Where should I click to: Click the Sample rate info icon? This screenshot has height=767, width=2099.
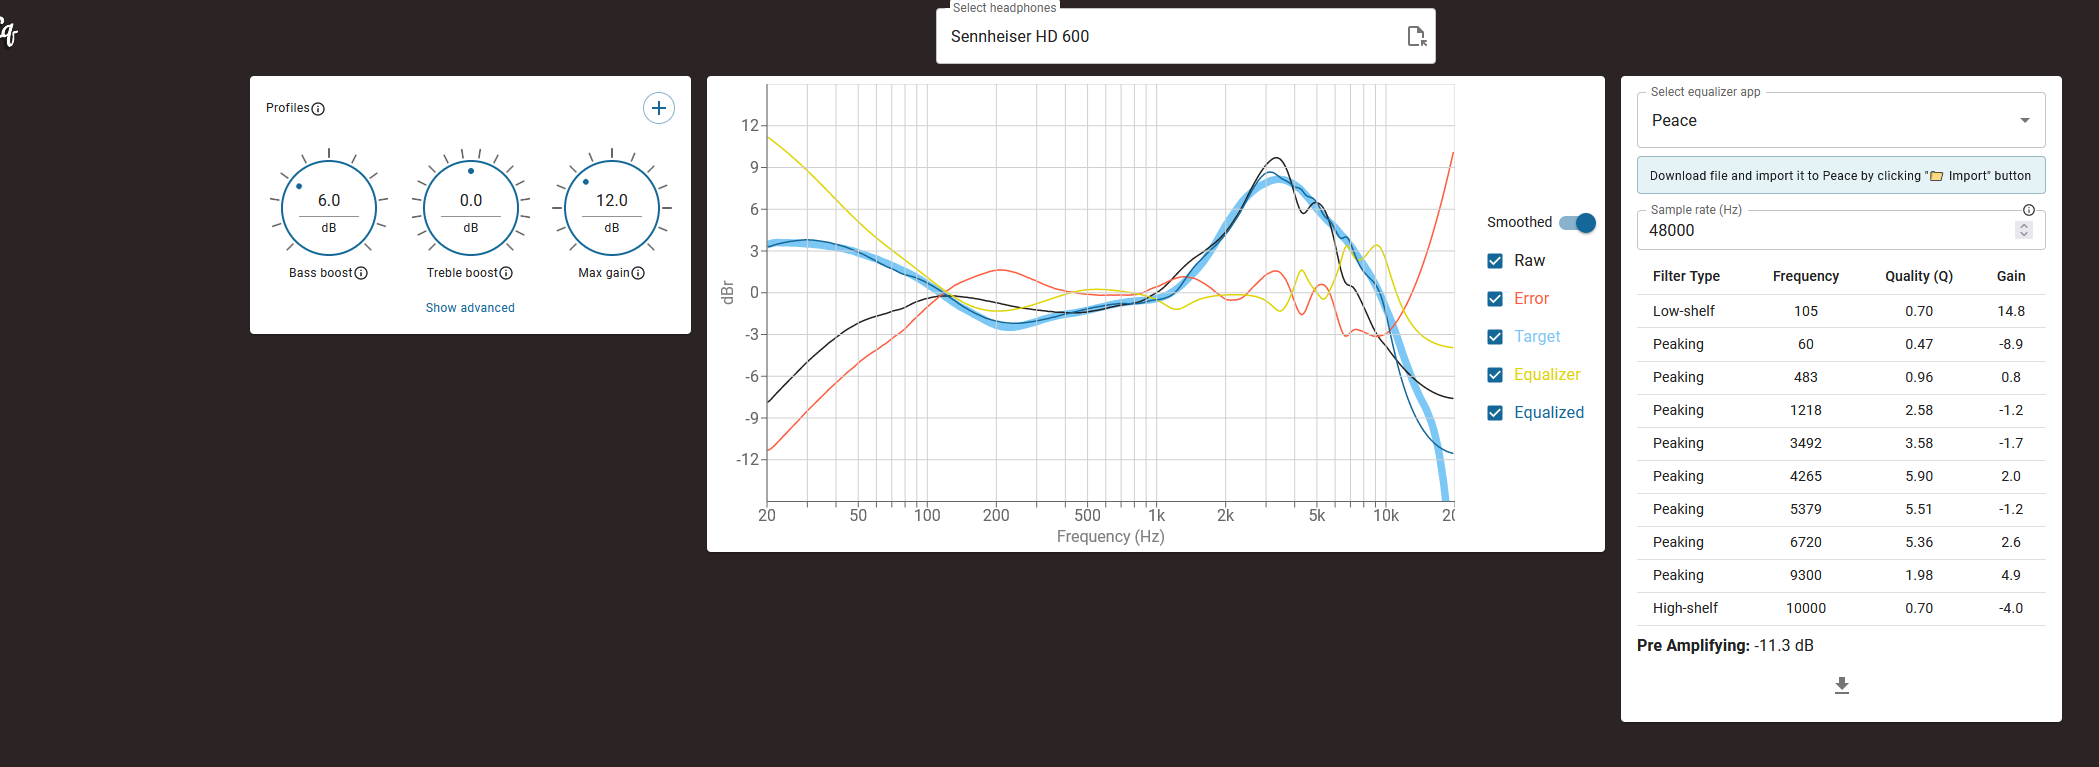tap(2029, 210)
